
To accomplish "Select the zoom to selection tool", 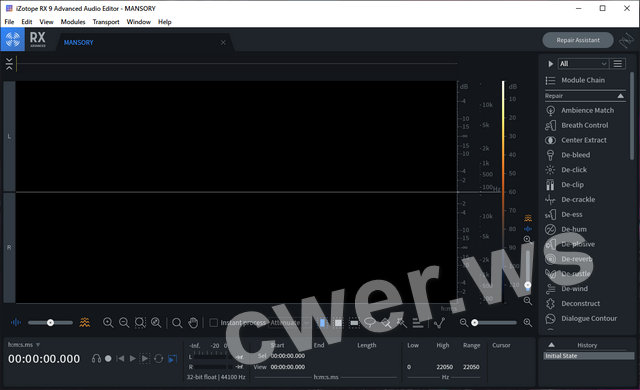I will [x=140, y=323].
